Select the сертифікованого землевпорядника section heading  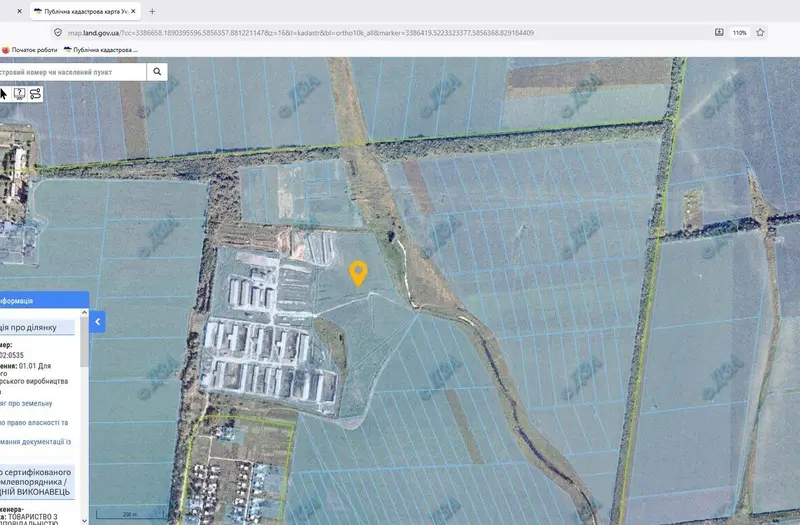(x=37, y=482)
